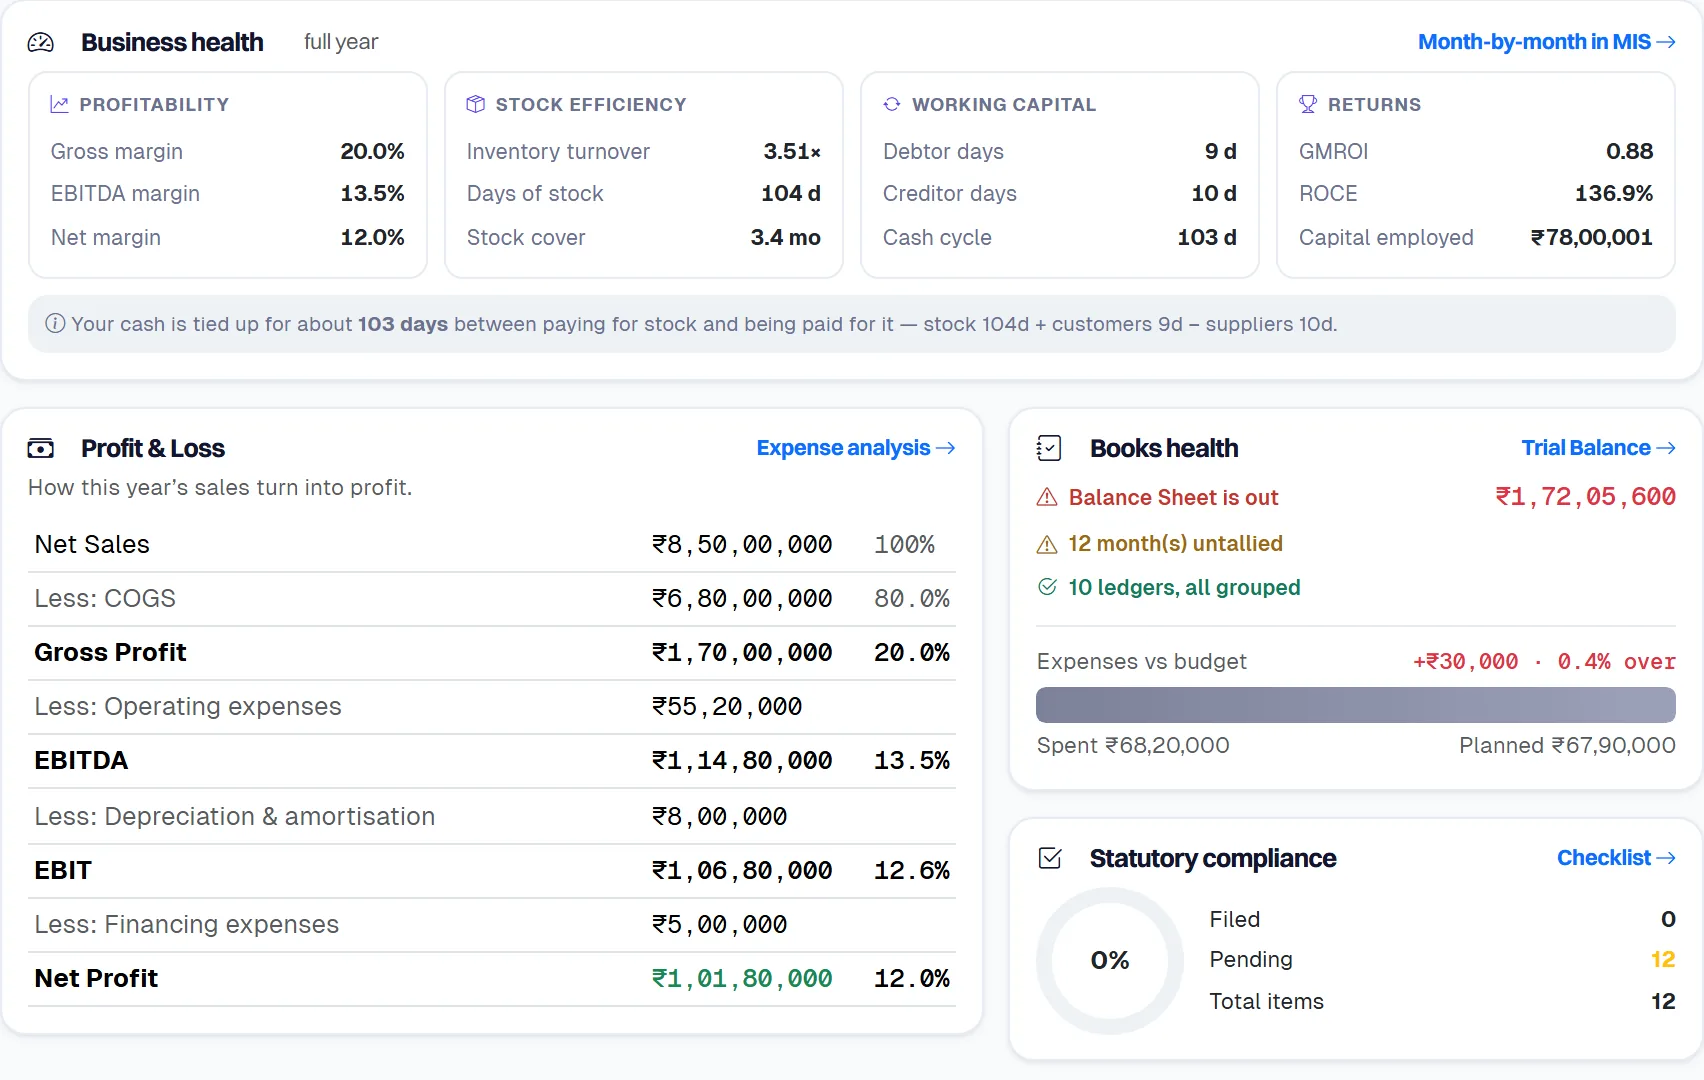Click the Returns trophy icon
Screen dimensions: 1704x1080
click(1308, 104)
